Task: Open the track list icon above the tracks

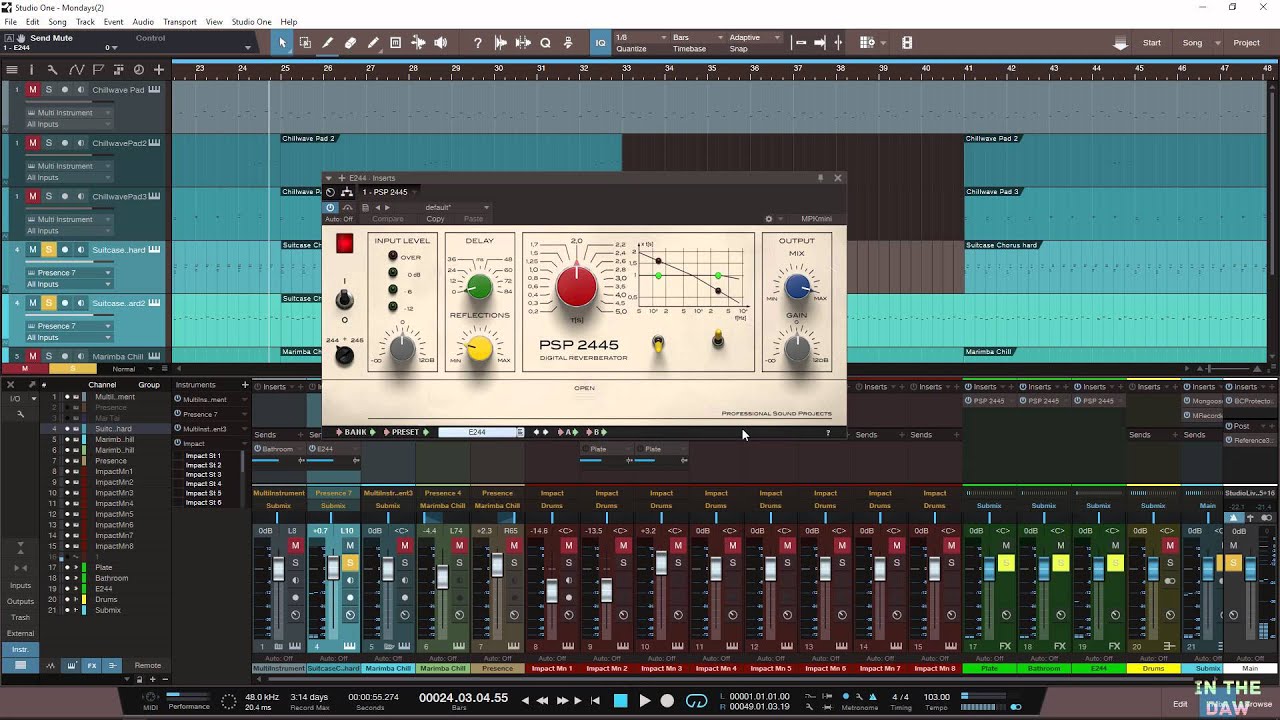Action: (12, 70)
